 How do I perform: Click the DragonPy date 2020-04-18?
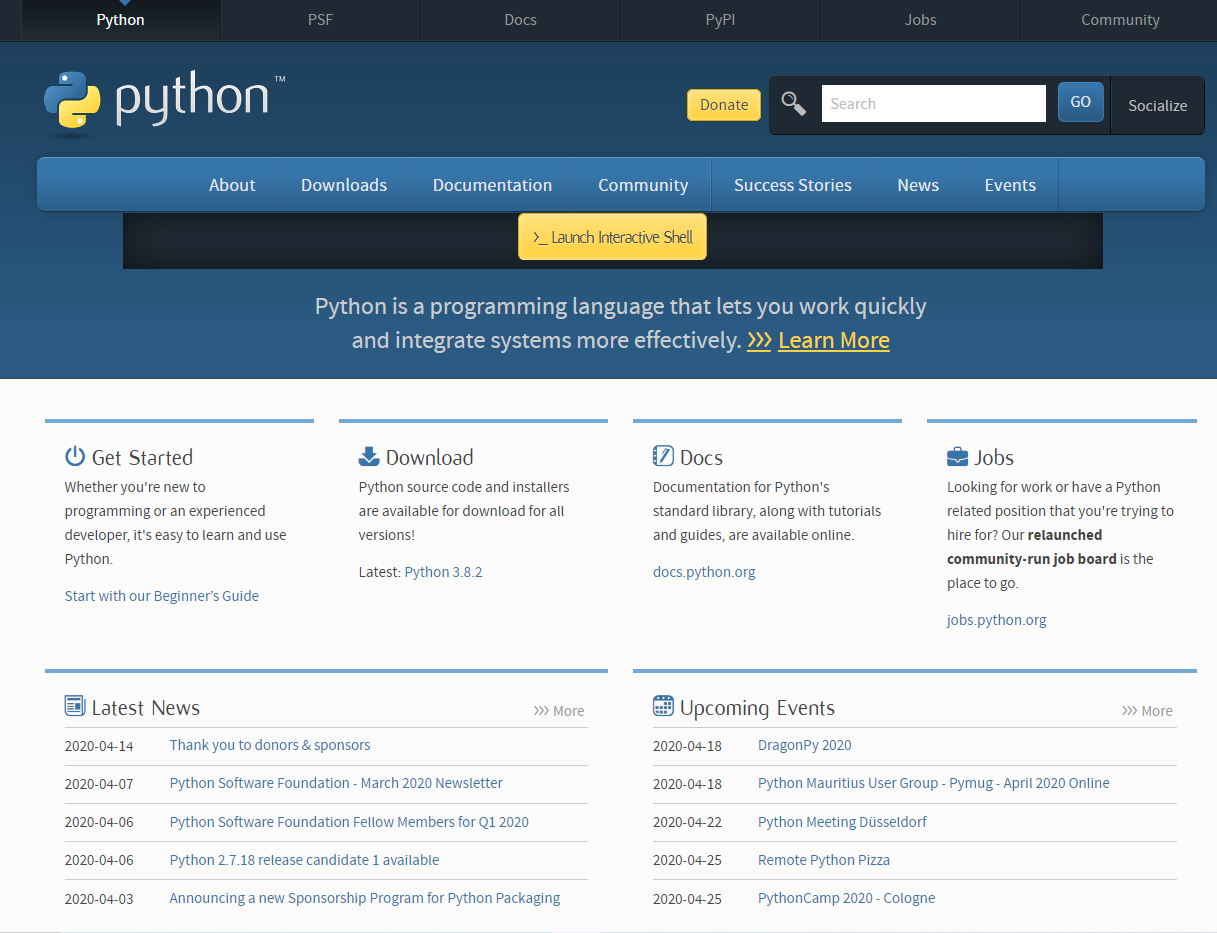[687, 746]
